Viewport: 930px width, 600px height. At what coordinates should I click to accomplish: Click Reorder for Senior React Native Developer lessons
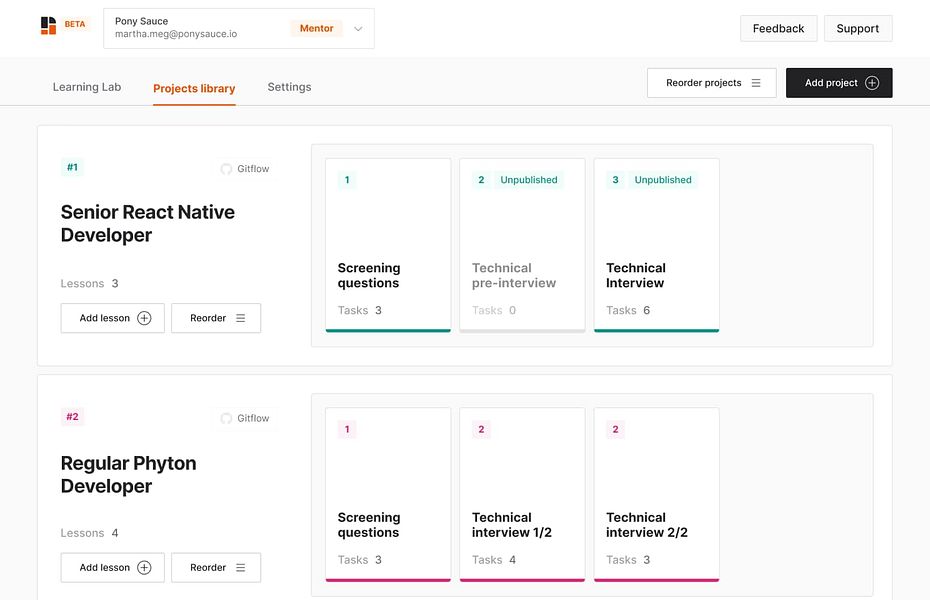[x=216, y=318]
